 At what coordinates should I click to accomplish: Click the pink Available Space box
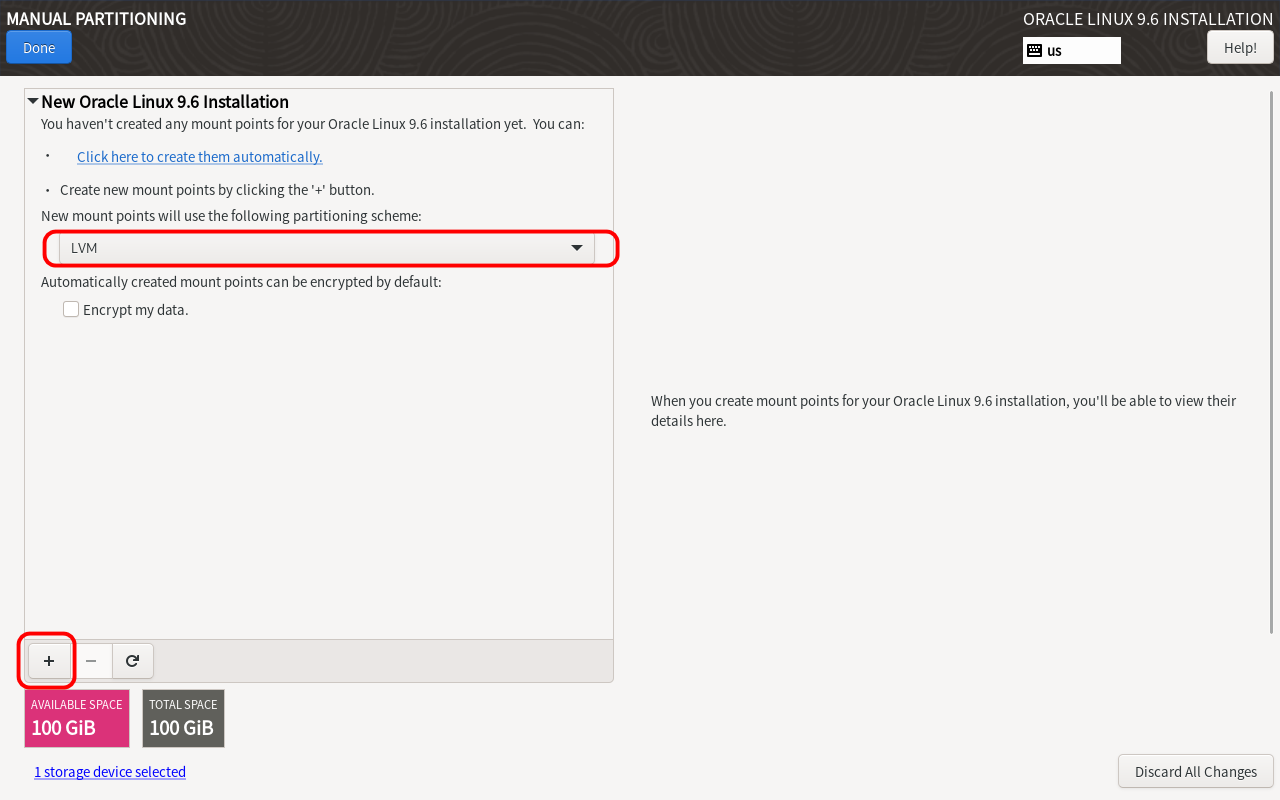tap(77, 718)
